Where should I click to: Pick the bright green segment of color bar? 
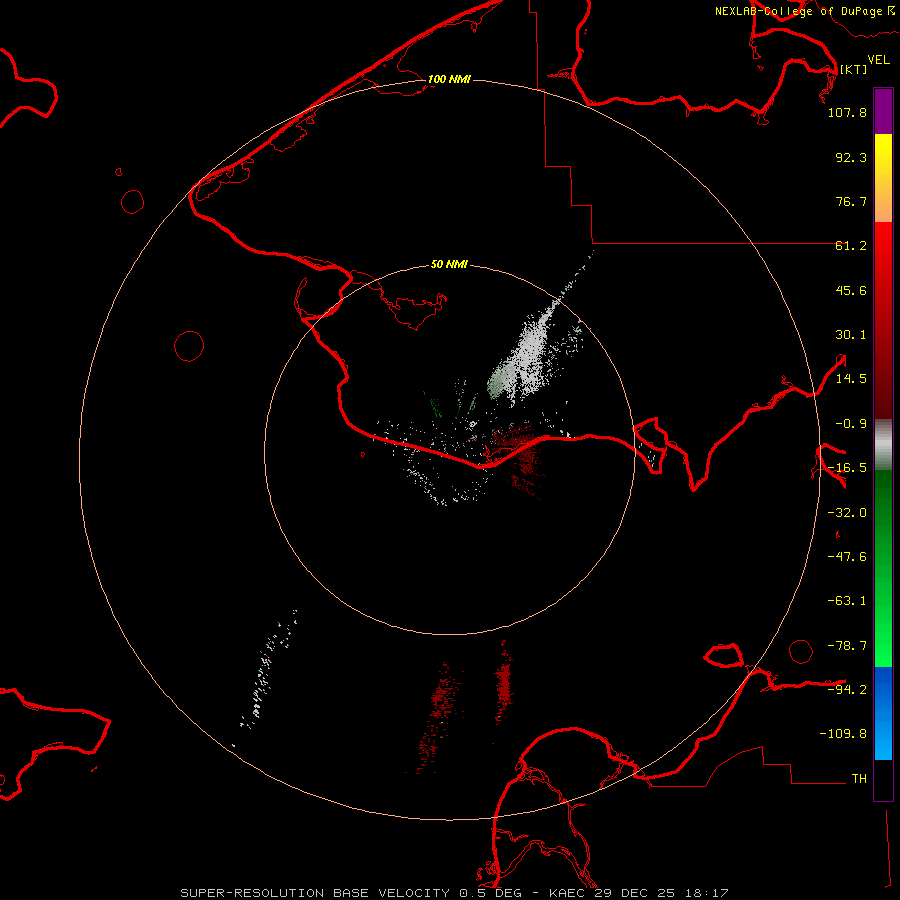click(883, 631)
